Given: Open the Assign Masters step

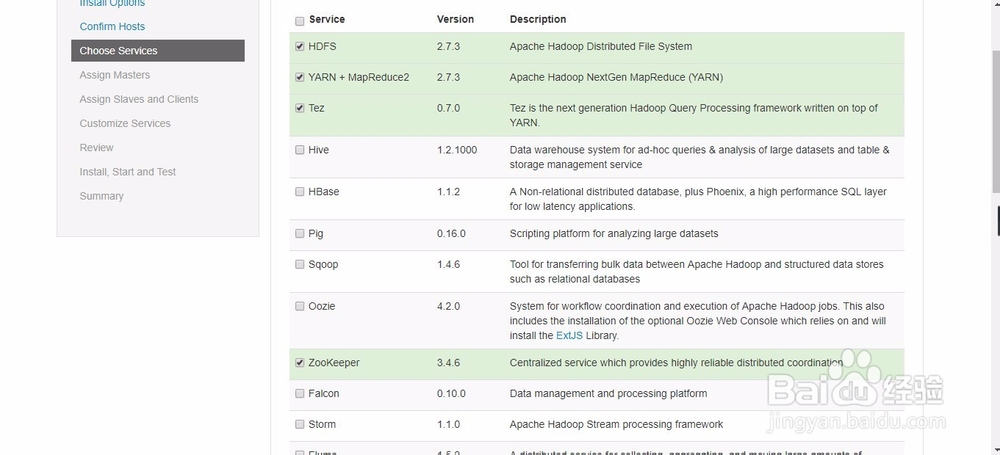Looking at the screenshot, I should 114,75.
